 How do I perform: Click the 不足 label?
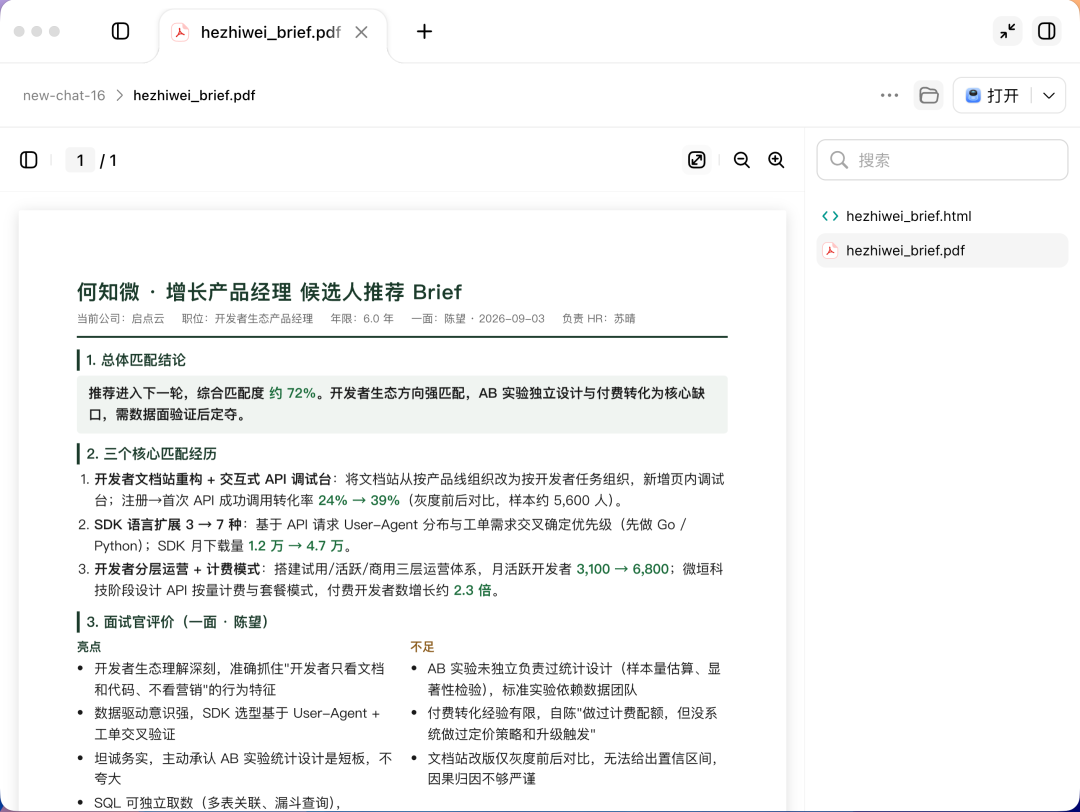(422, 646)
